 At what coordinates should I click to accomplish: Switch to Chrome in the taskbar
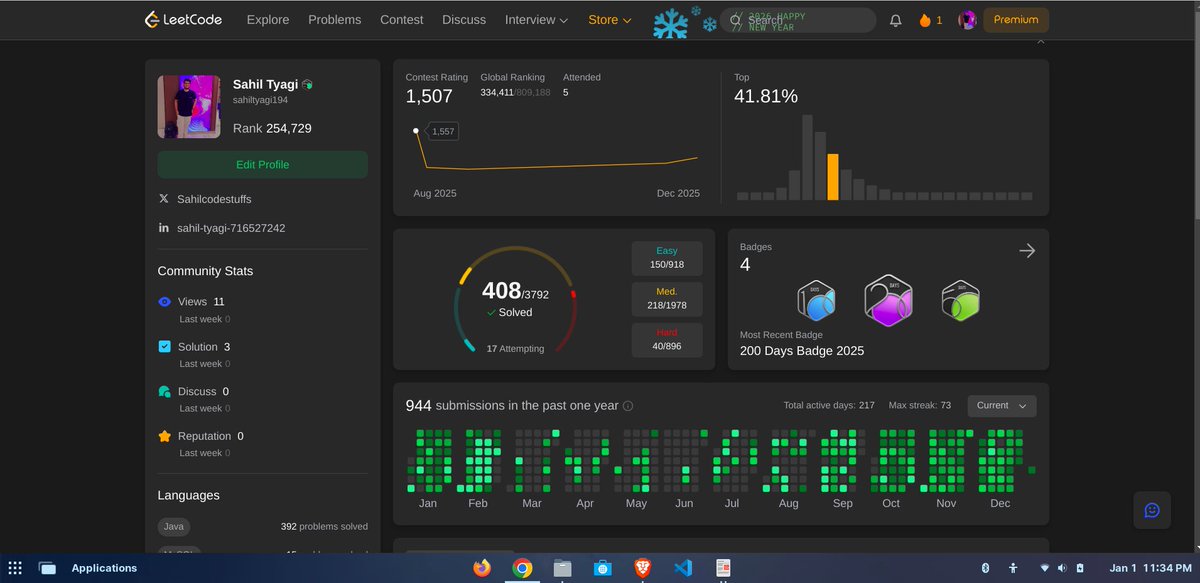(522, 568)
